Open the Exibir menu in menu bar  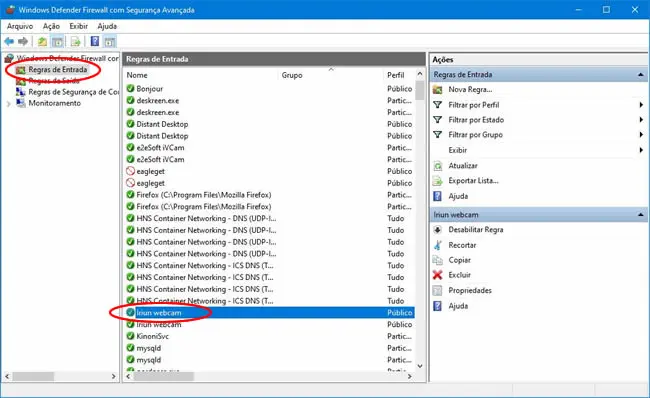click(78, 26)
